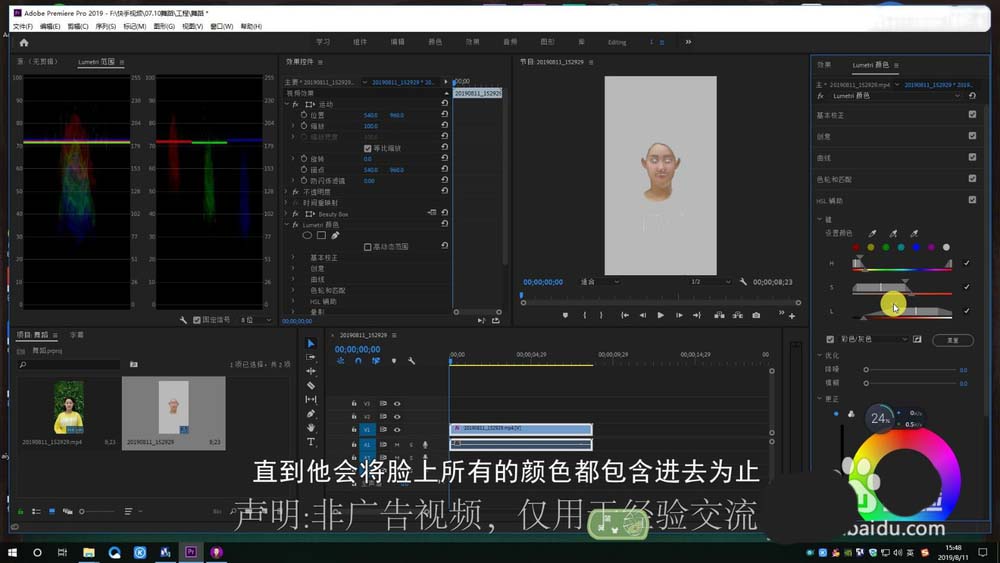Open the Edit menu
Viewport: 1000px width, 563px height.
click(50, 26)
